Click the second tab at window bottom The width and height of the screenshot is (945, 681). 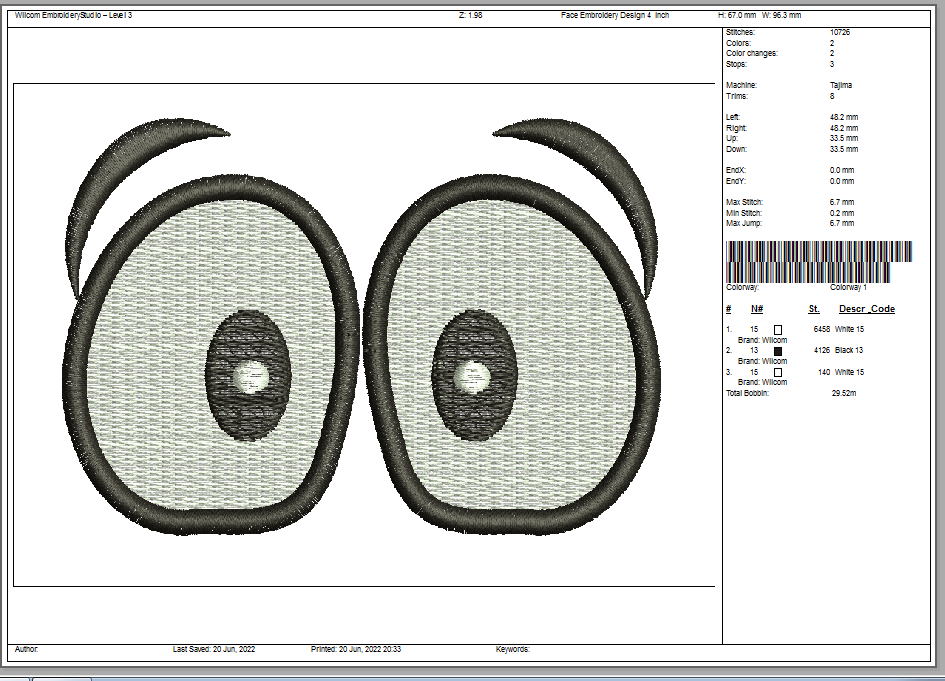pos(61,679)
